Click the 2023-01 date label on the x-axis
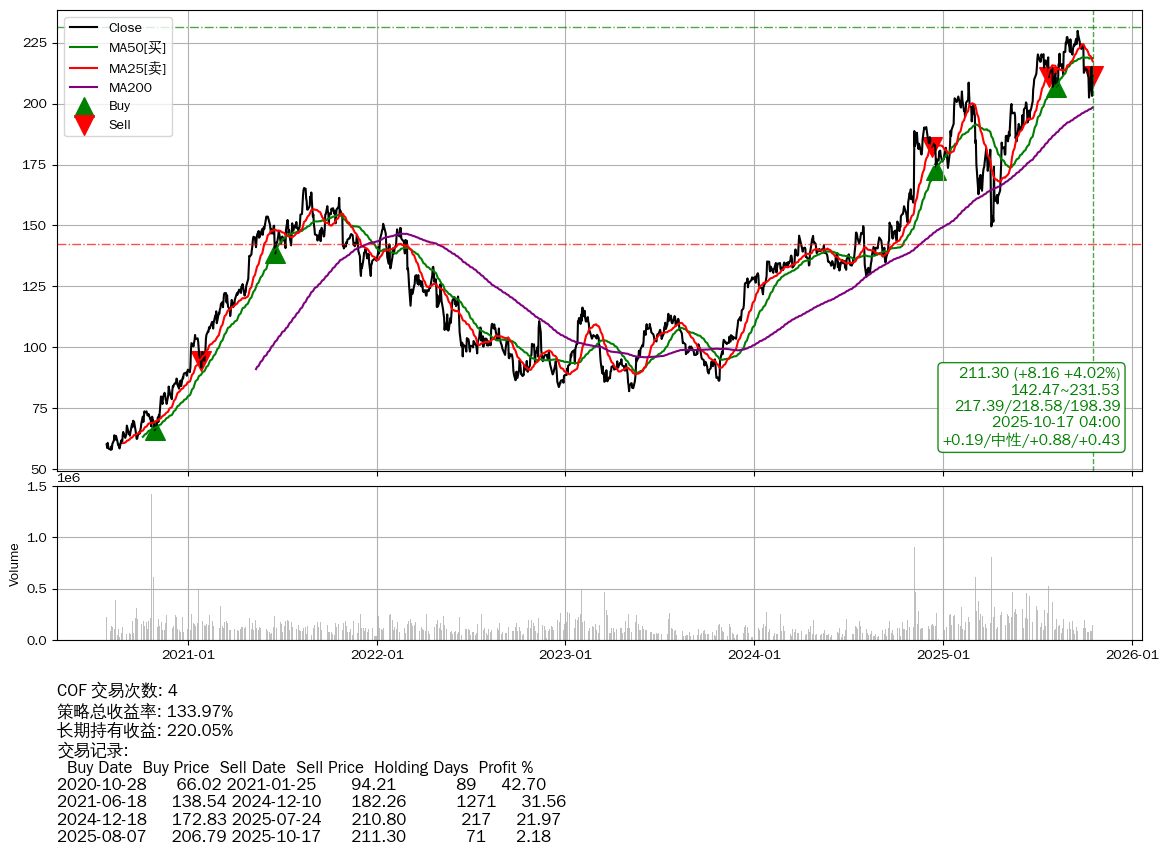This screenshot has height=855, width=1168. [566, 655]
